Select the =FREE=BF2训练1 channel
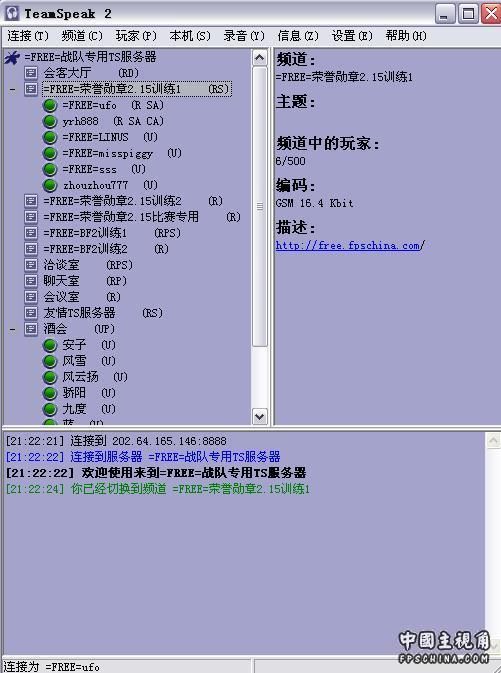Viewport: 501px width, 673px height. pyautogui.click(x=112, y=233)
